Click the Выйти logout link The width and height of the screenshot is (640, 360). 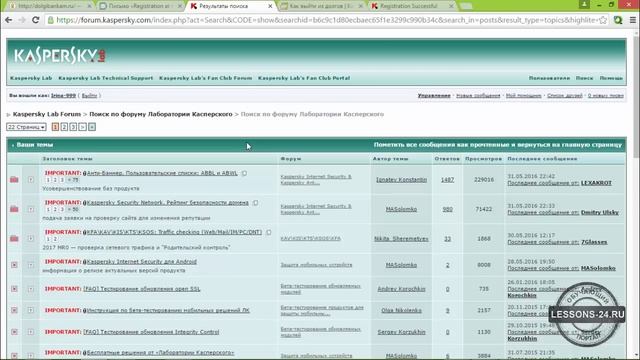(x=89, y=96)
